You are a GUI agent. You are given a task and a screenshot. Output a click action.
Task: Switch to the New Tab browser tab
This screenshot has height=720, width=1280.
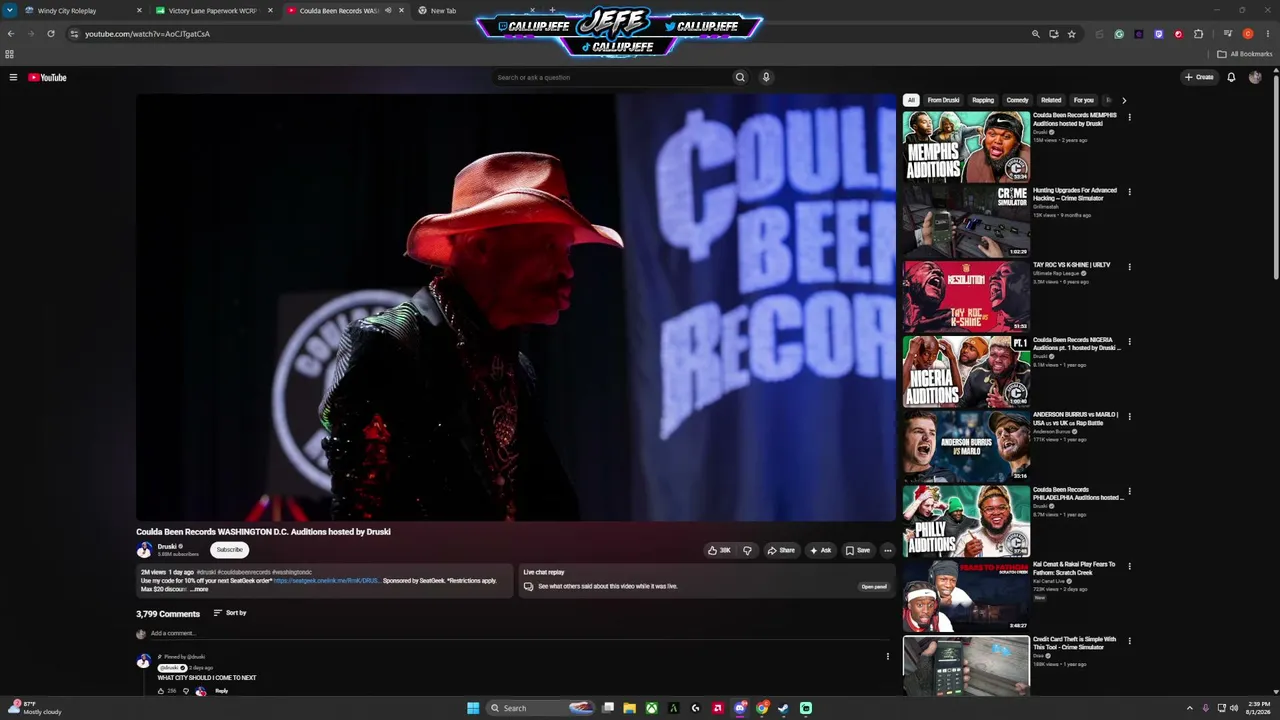point(475,11)
